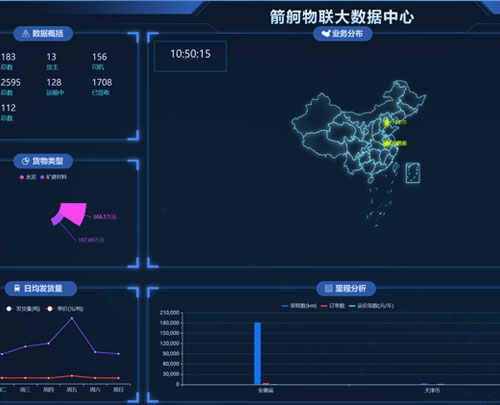The height and width of the screenshot is (405, 500).
Task: Click the 箭䑮物联大数据中心 title
Action: pyautogui.click(x=342, y=17)
